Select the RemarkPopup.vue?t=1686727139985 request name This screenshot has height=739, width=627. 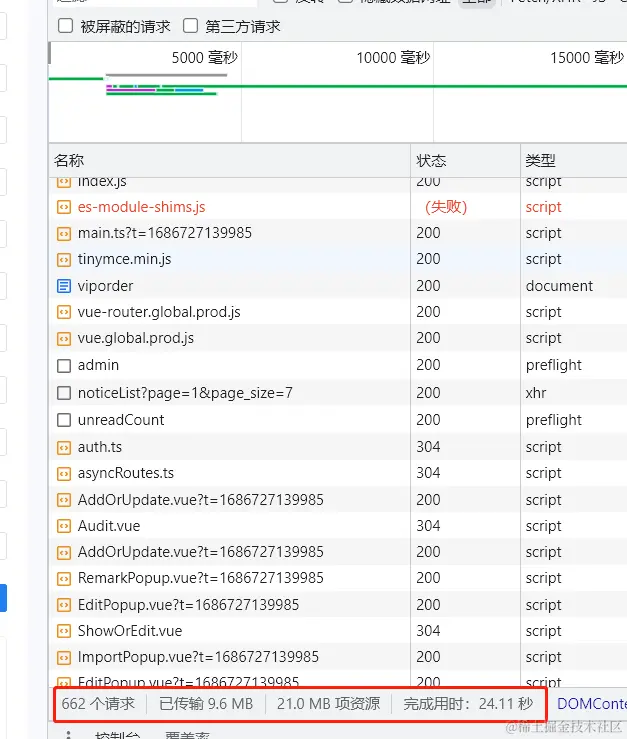coord(201,578)
